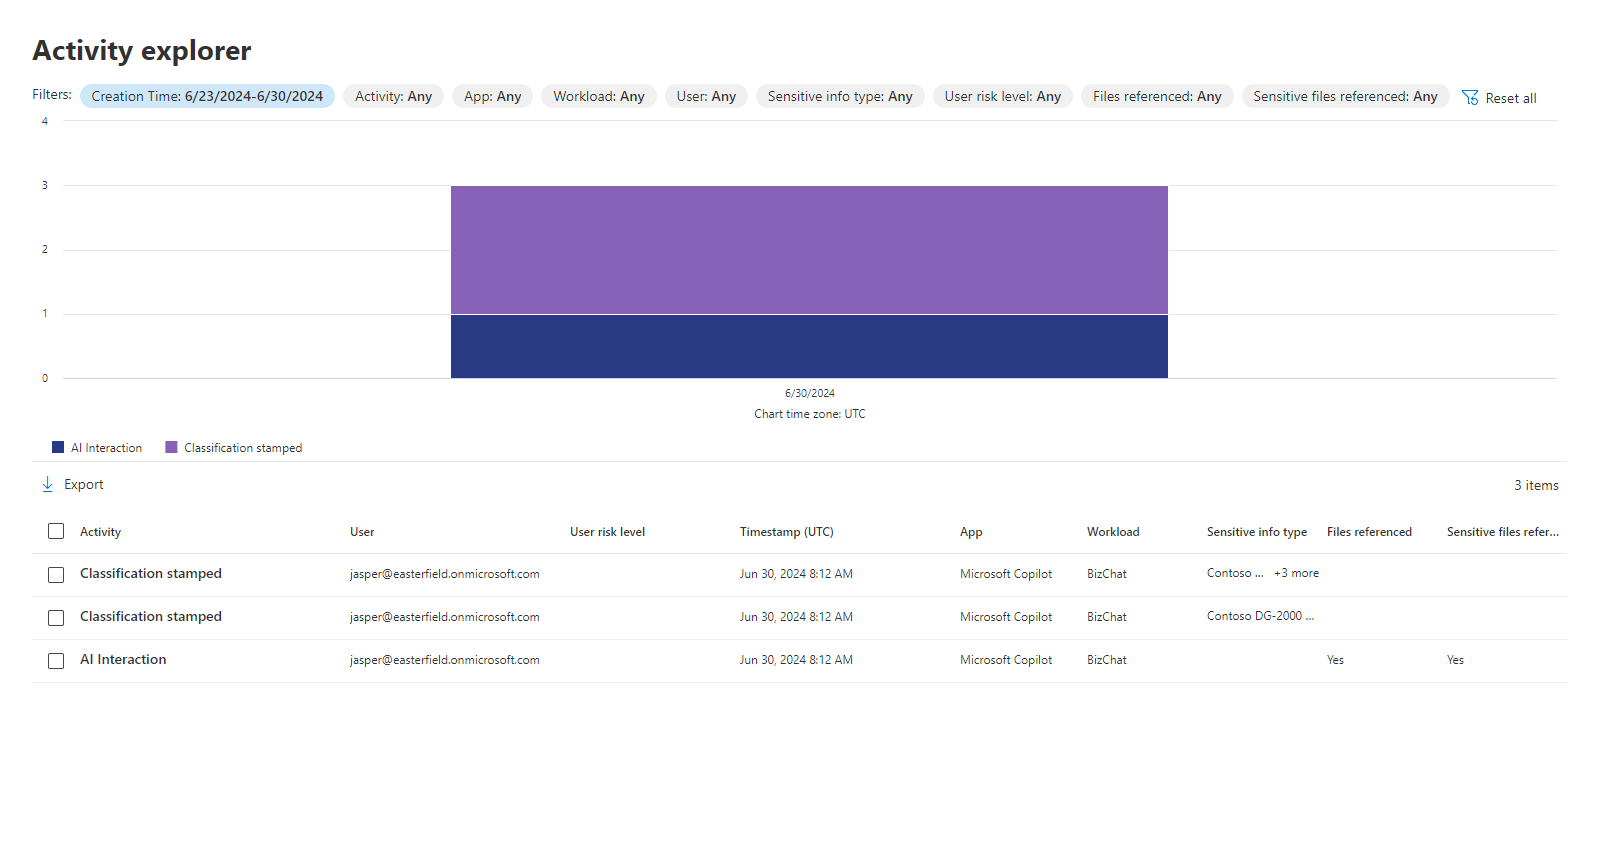Toggle the select-all checkbox in table header
Image resolution: width=1600 pixels, height=851 pixels.
pos(56,531)
